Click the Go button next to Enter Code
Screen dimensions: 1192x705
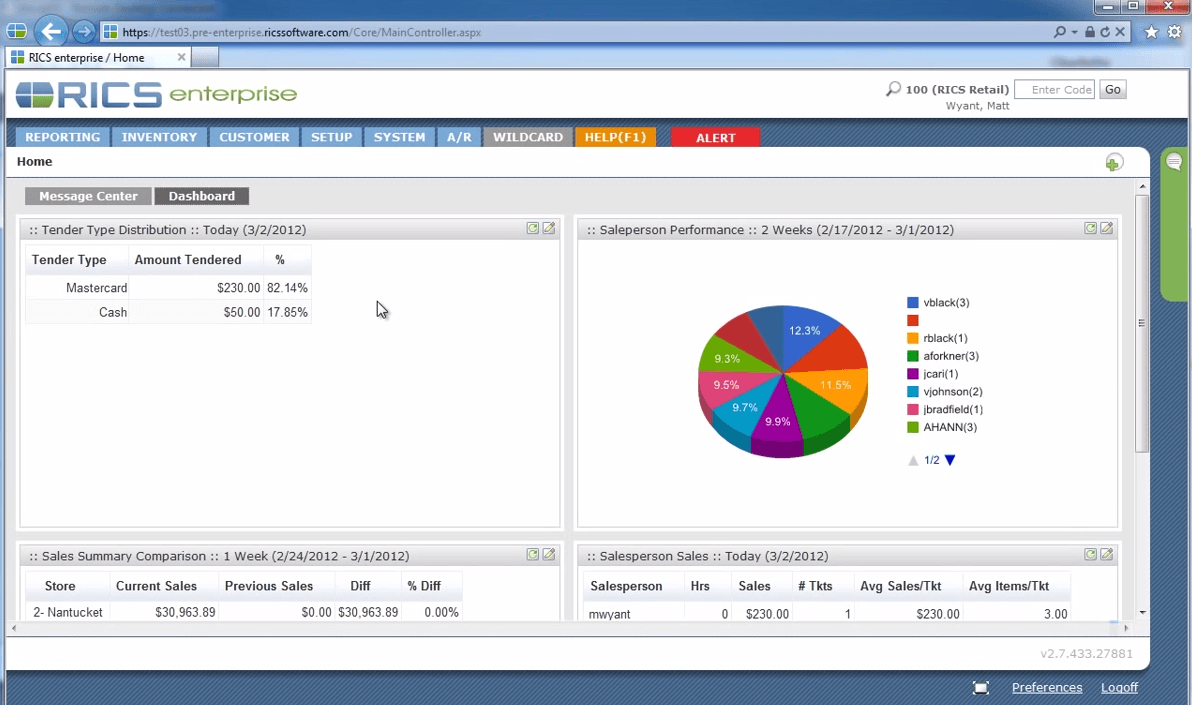pyautogui.click(x=1112, y=89)
